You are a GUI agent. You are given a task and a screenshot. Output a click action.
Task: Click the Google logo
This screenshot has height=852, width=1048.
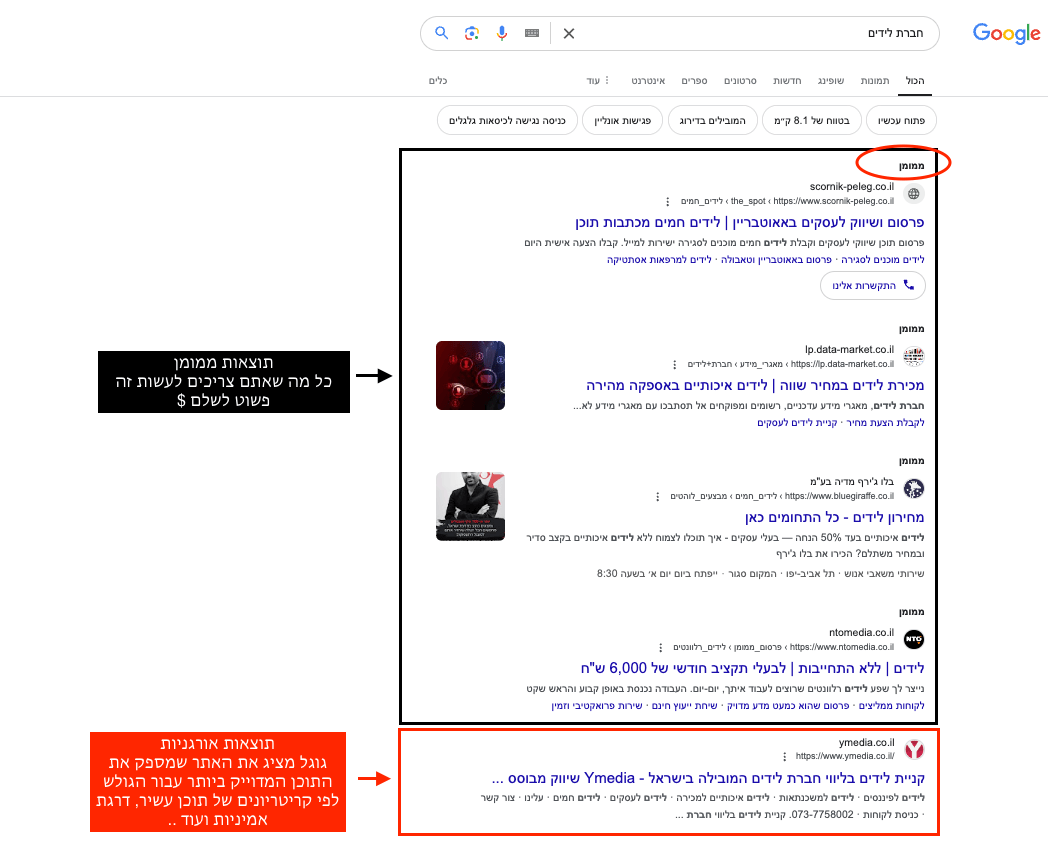point(1006,33)
